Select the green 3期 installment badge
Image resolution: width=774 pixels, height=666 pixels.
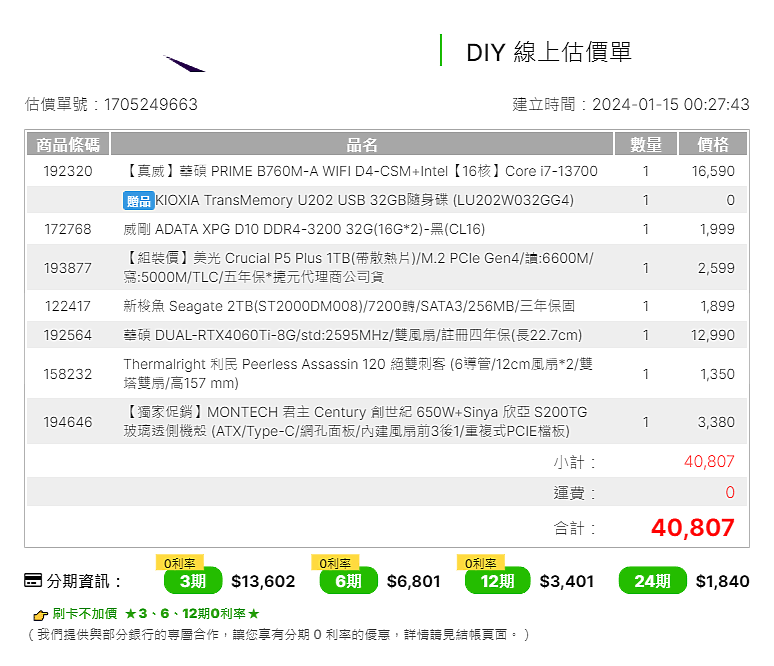pyautogui.click(x=193, y=581)
